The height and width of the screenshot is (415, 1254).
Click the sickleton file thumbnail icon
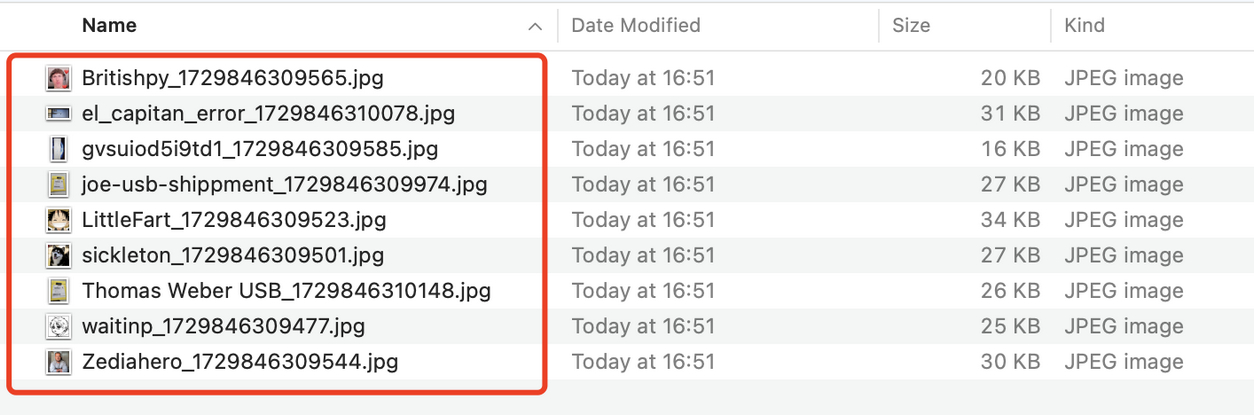tap(59, 256)
